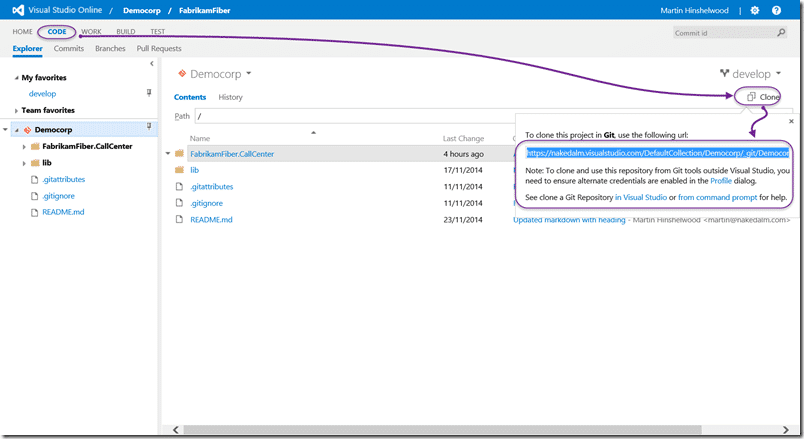The height and width of the screenshot is (439, 804).
Task: Collapse the left pane with the chevron
Action: [x=152, y=64]
